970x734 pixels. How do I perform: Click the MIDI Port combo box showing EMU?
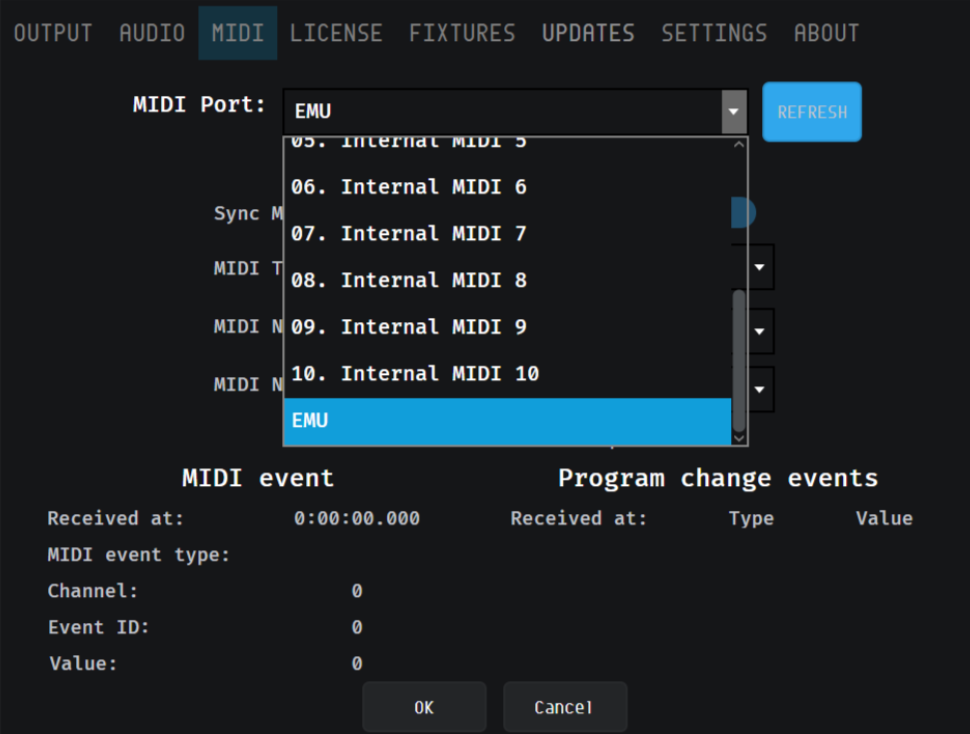(515, 112)
